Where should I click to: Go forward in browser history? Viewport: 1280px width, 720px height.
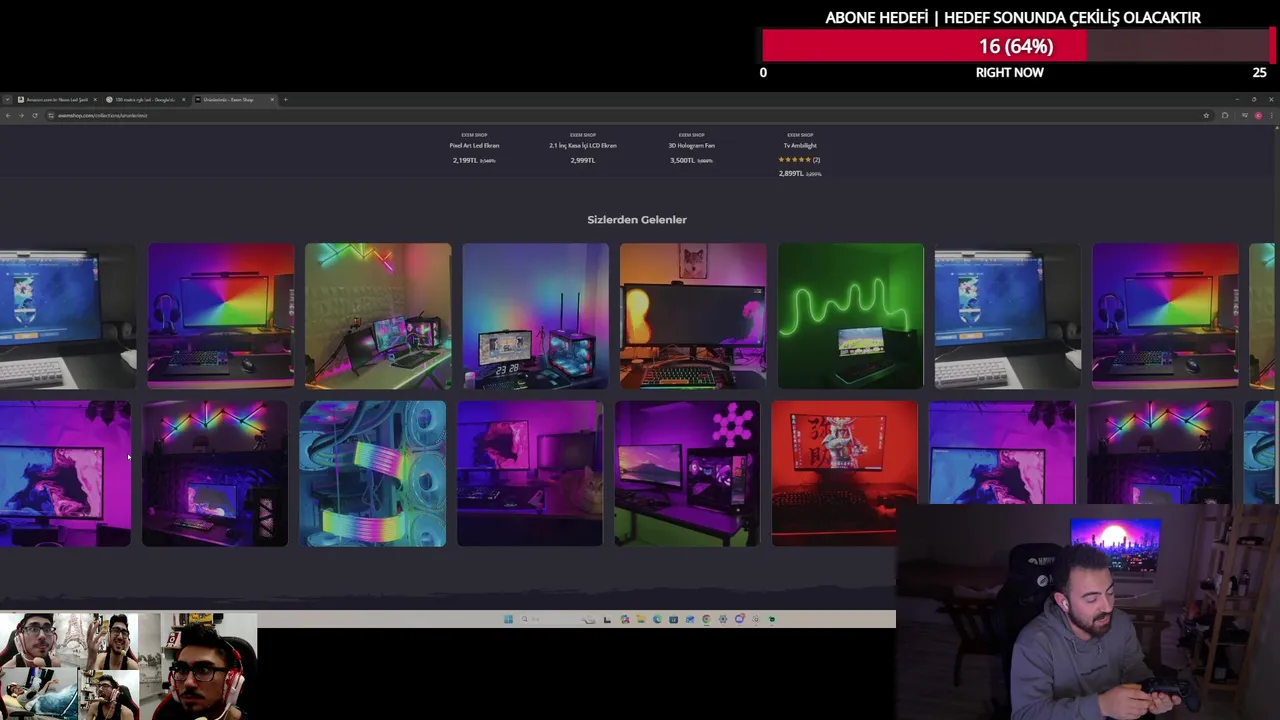pyautogui.click(x=21, y=115)
